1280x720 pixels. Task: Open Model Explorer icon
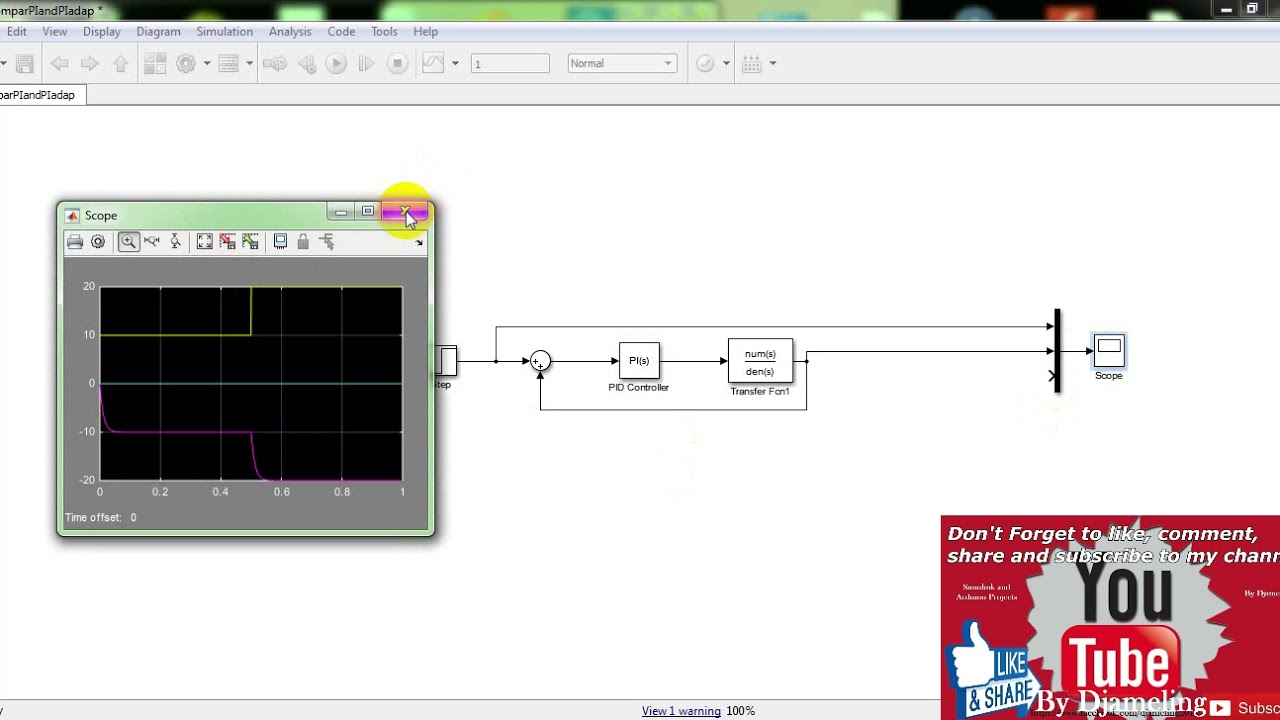(228, 63)
